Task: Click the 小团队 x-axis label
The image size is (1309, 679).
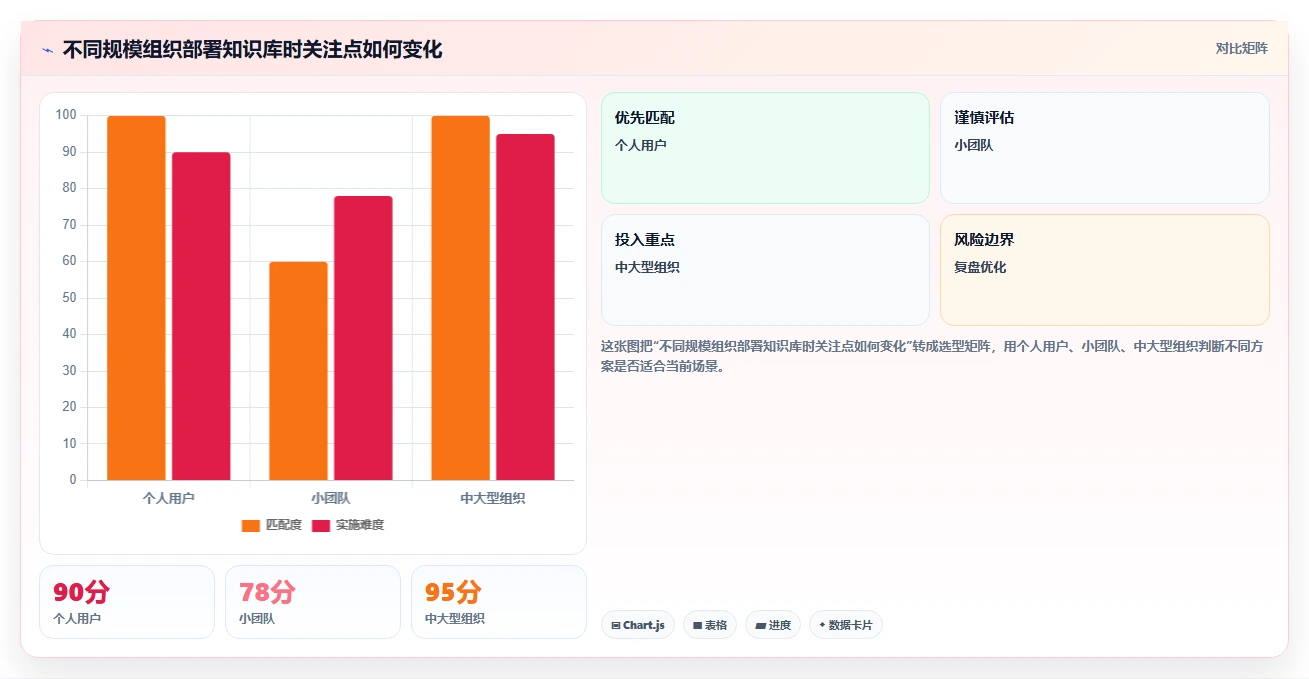Action: pyautogui.click(x=331, y=497)
